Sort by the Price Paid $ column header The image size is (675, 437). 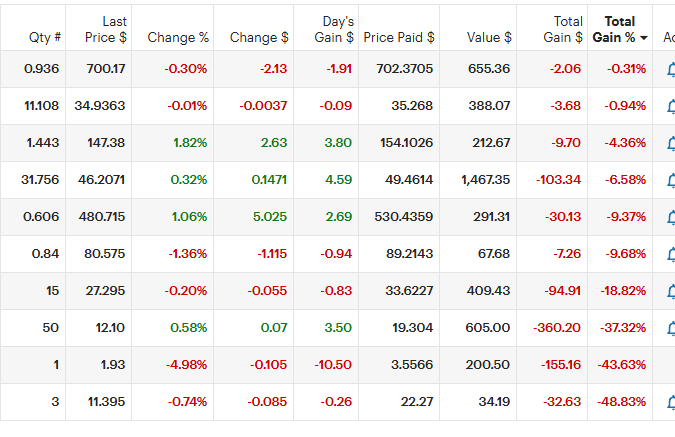coord(399,37)
